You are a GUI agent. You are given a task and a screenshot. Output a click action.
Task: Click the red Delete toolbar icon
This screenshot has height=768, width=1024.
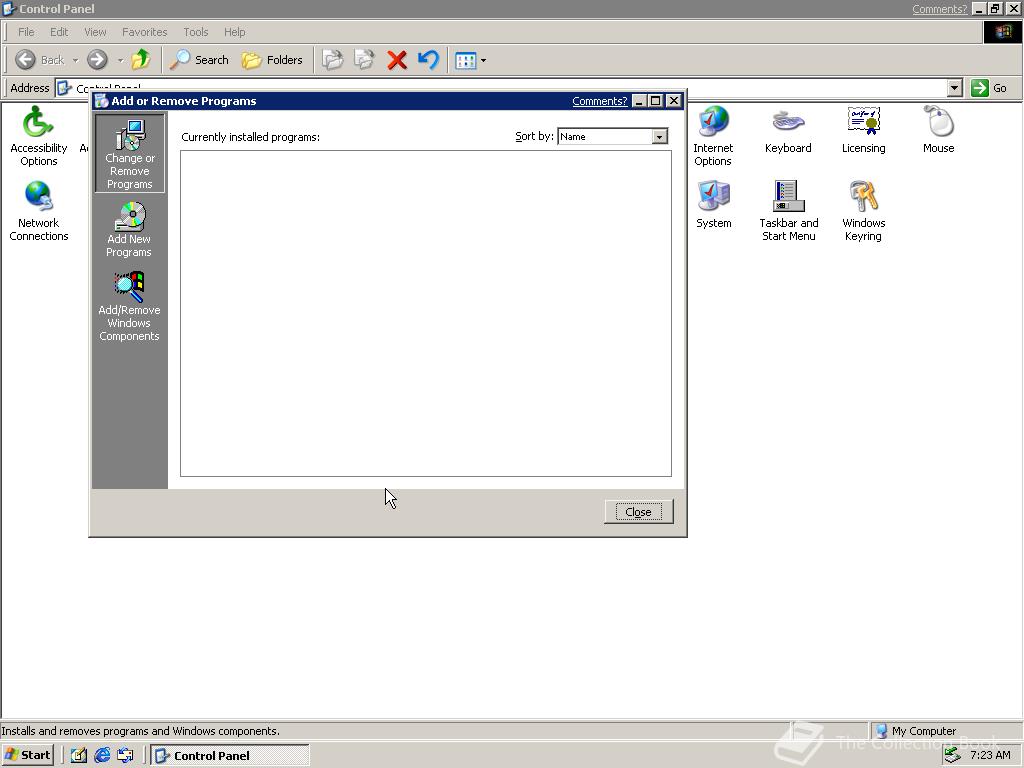tap(396, 60)
